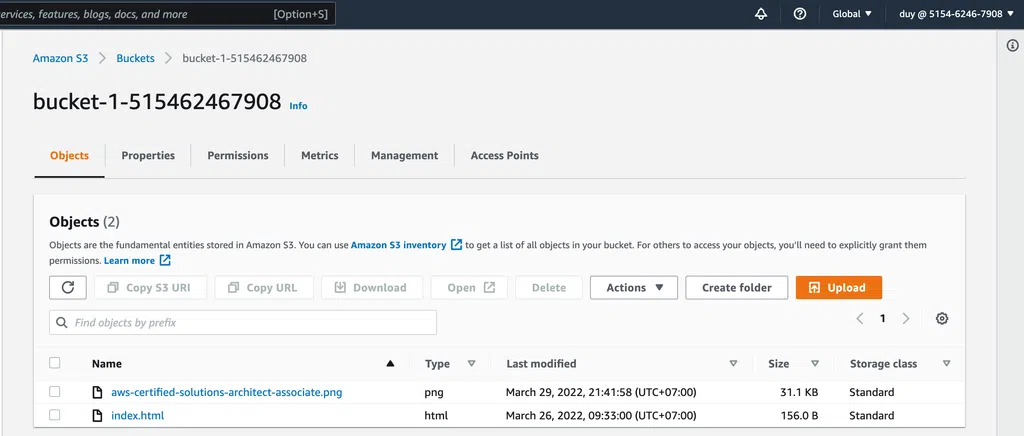Switch to the Properties tab

click(x=148, y=155)
